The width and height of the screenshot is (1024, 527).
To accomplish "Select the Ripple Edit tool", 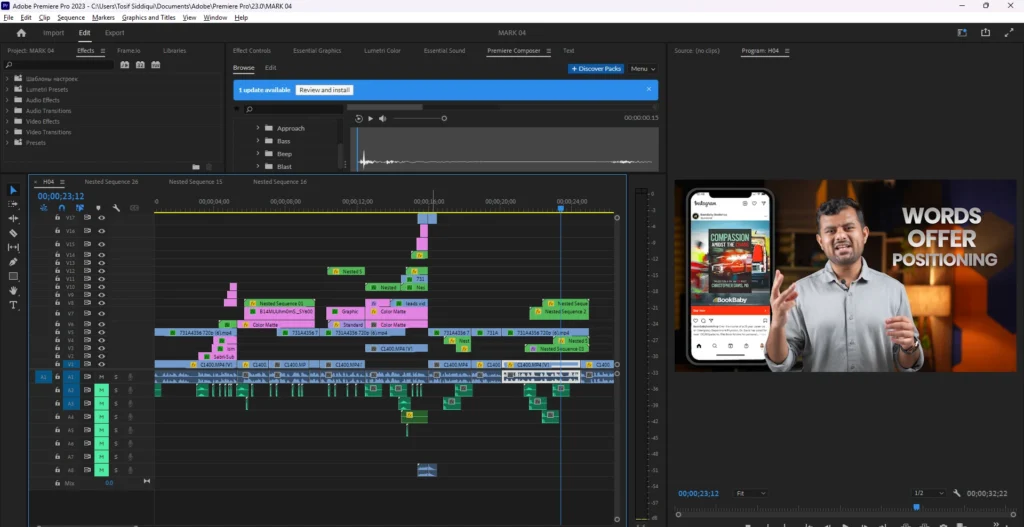I will (13, 218).
